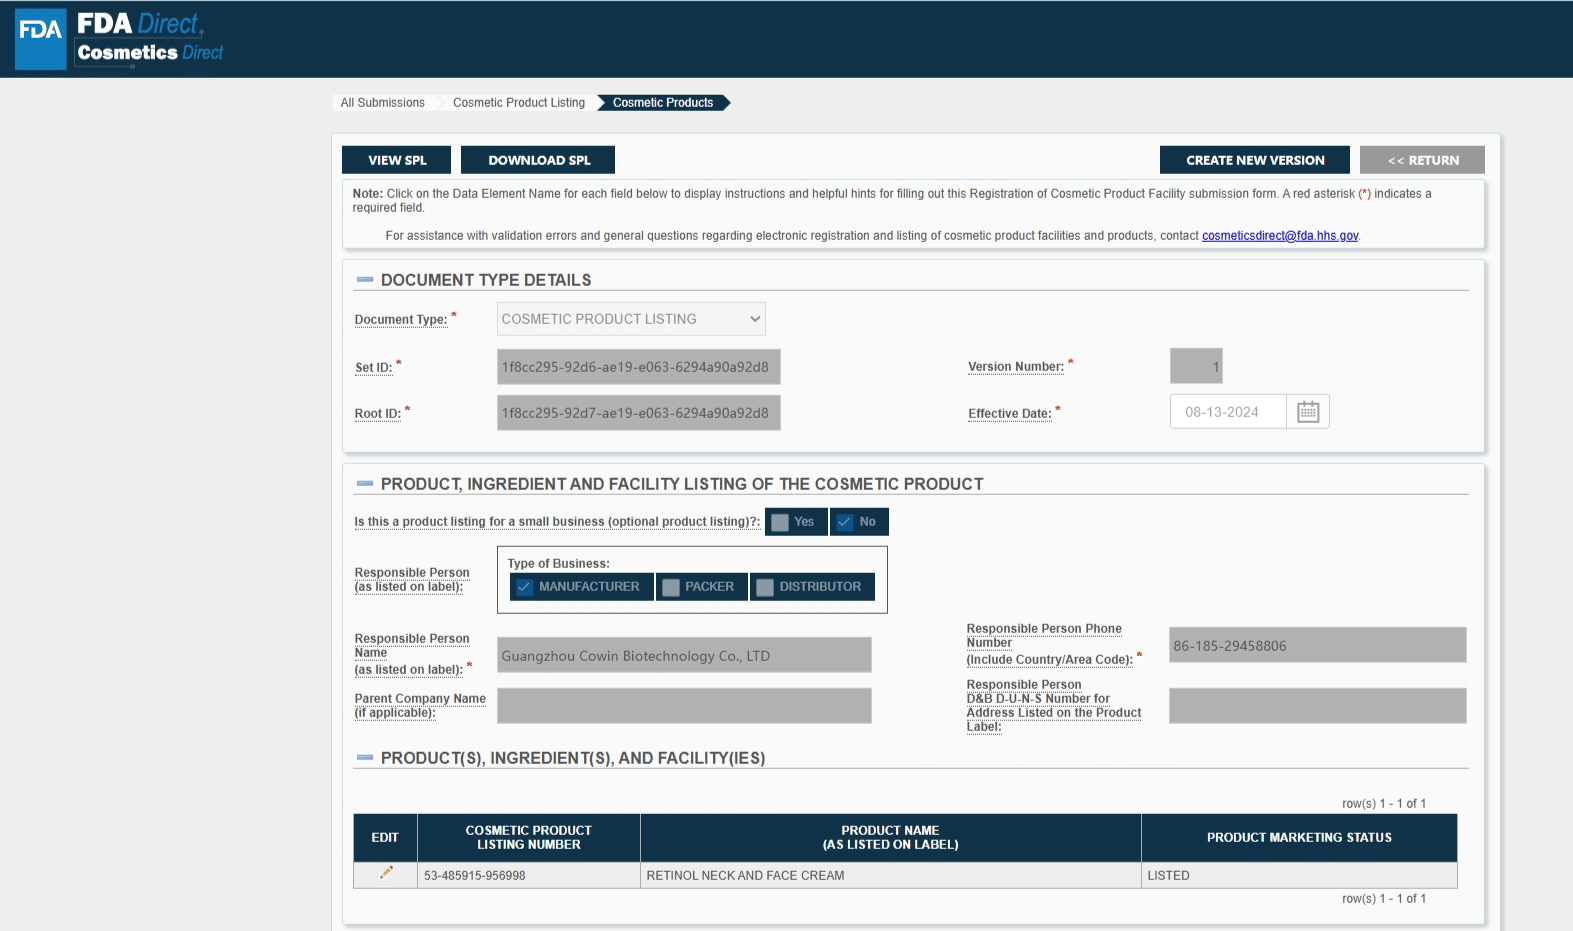Click the Responsible Person Name field
This screenshot has height=931, width=1573.
coord(684,656)
